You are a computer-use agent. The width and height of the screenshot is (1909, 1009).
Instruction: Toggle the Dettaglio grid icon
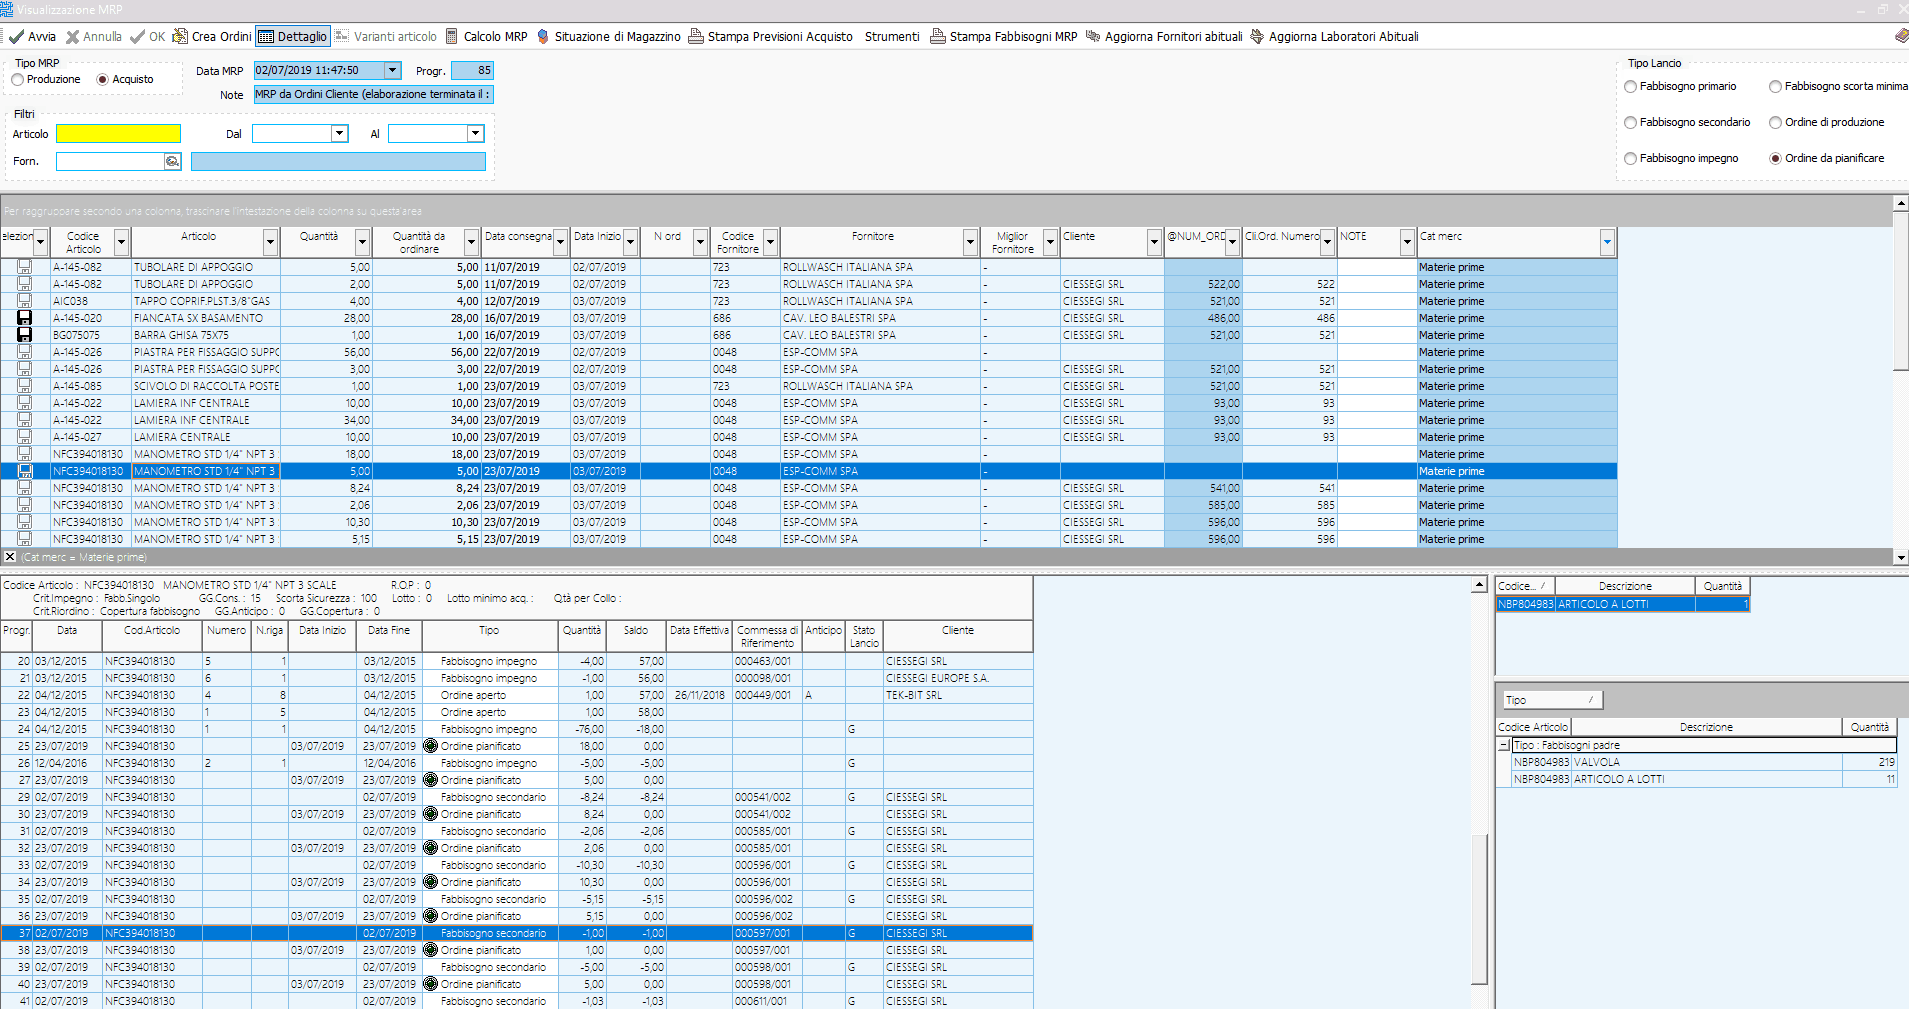[266, 37]
